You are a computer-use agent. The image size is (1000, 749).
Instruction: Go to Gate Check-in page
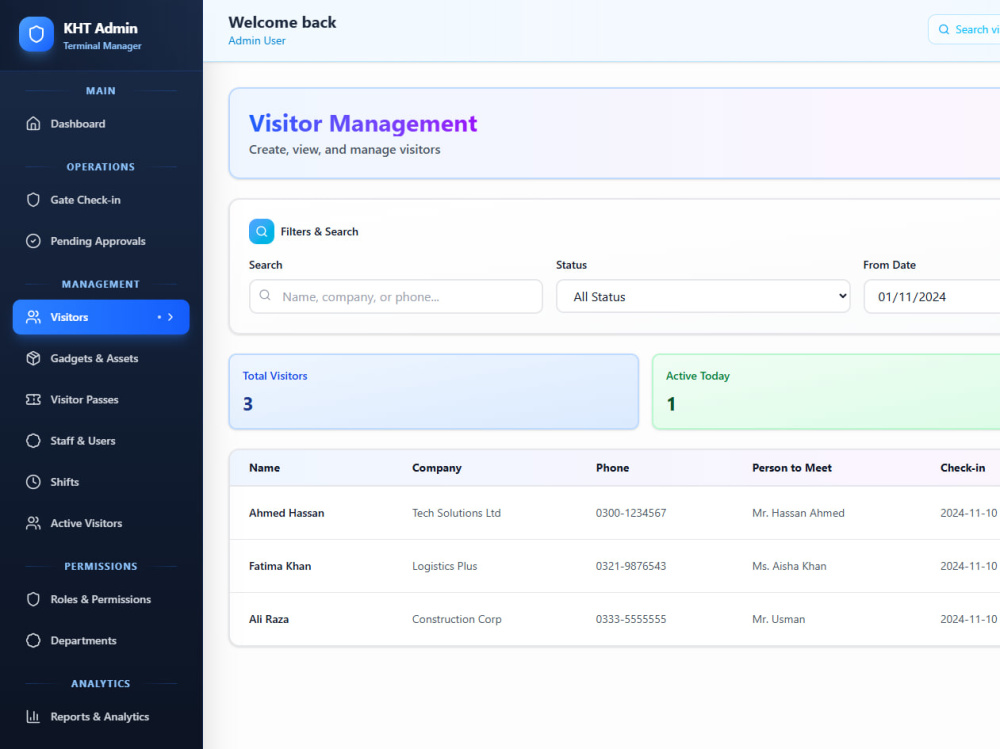[x=101, y=200]
